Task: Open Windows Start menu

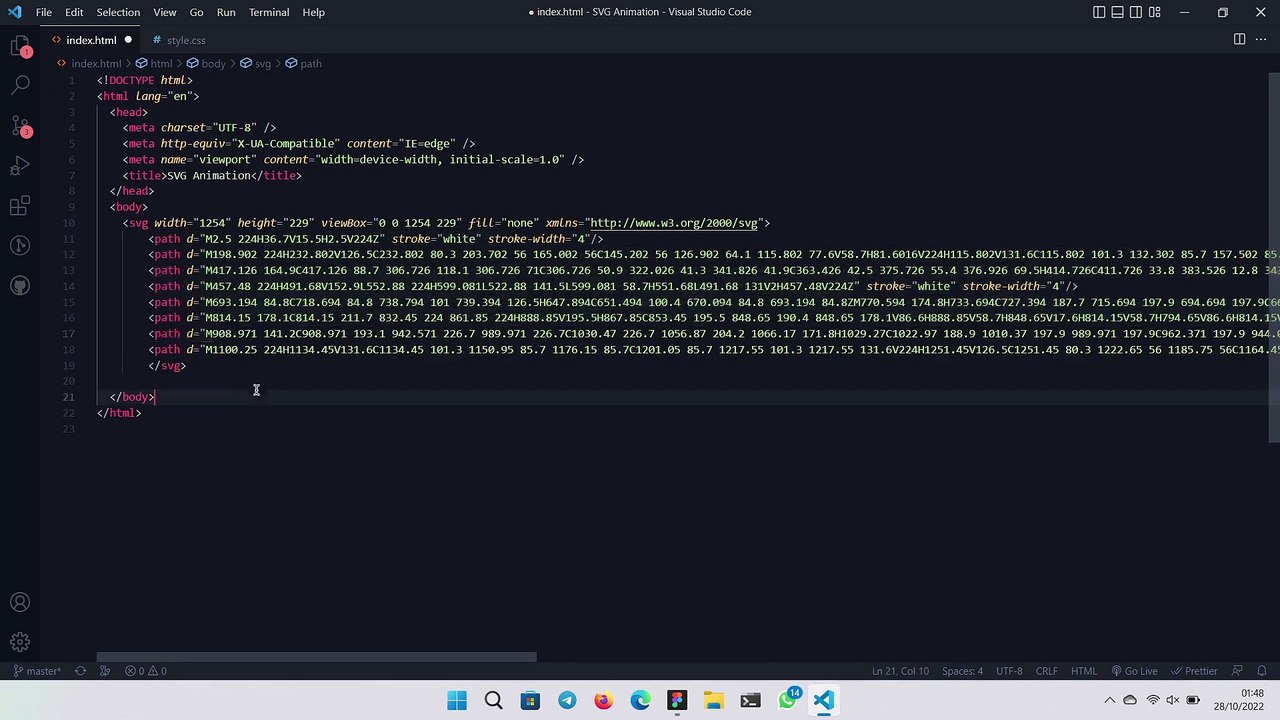Action: (x=457, y=700)
